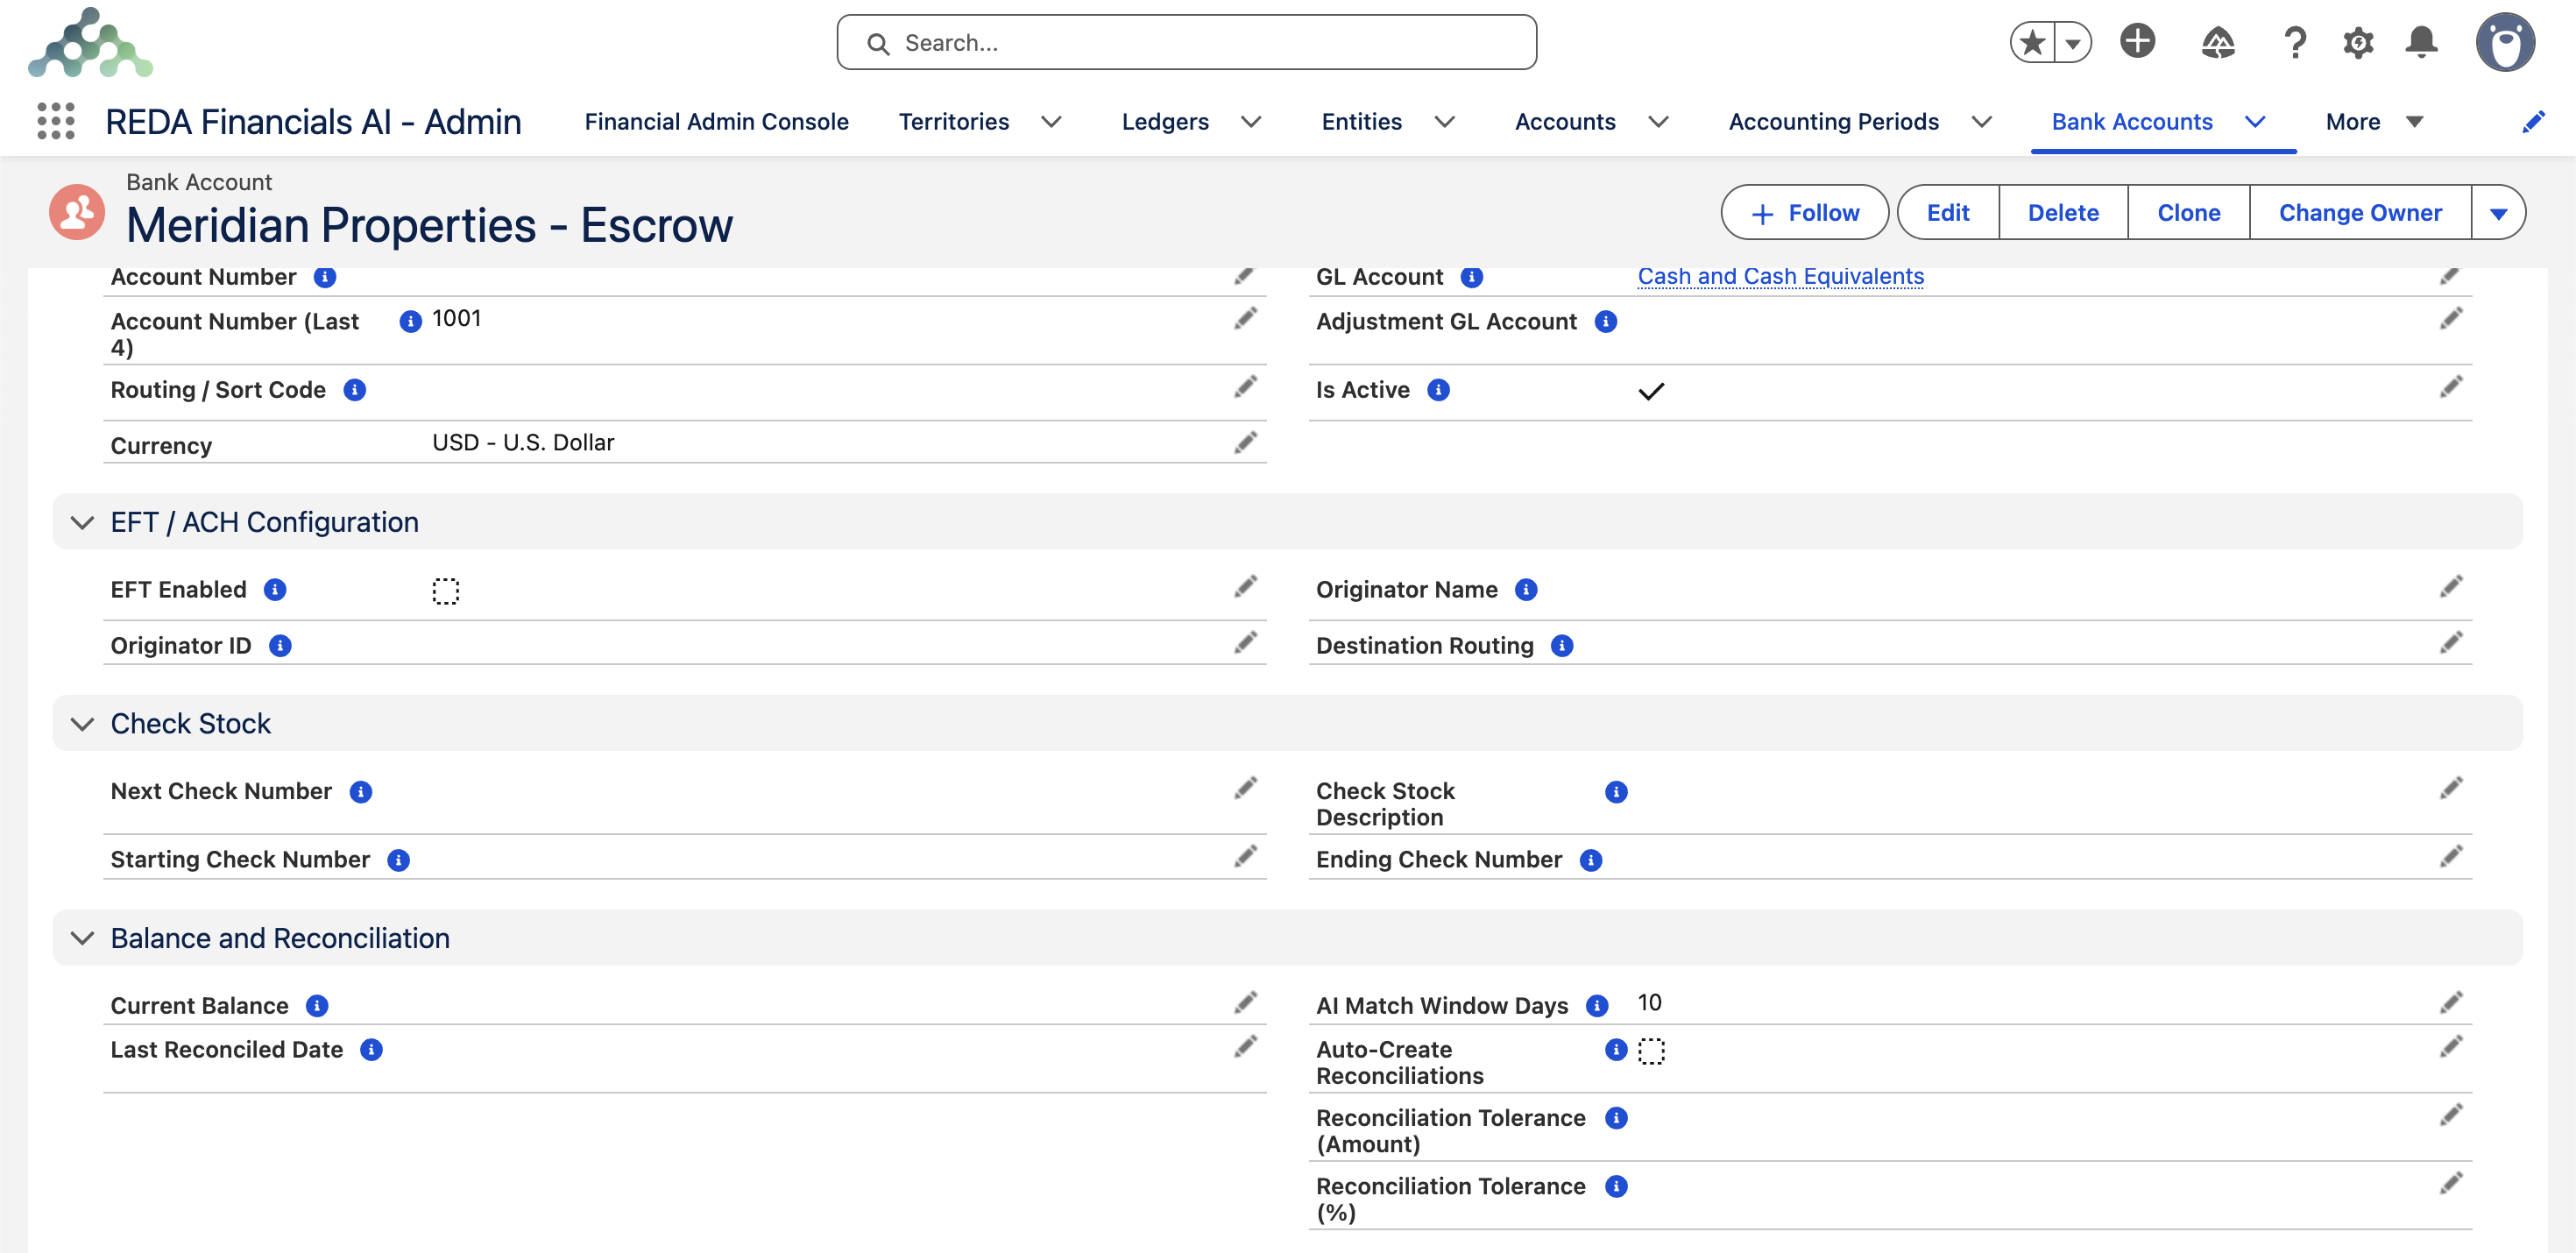Open the Accounting Periods dropdown chevron
The image size is (2576, 1253).
[x=1981, y=122]
